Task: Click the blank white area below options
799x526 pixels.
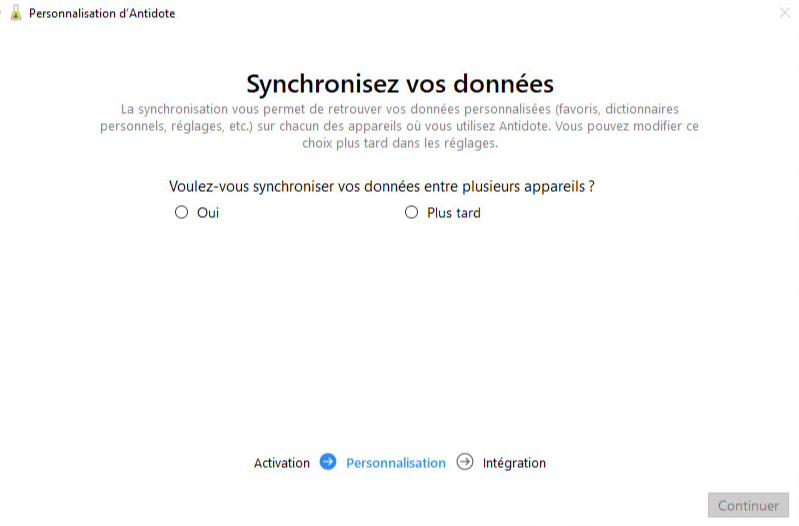Action: pos(400,330)
